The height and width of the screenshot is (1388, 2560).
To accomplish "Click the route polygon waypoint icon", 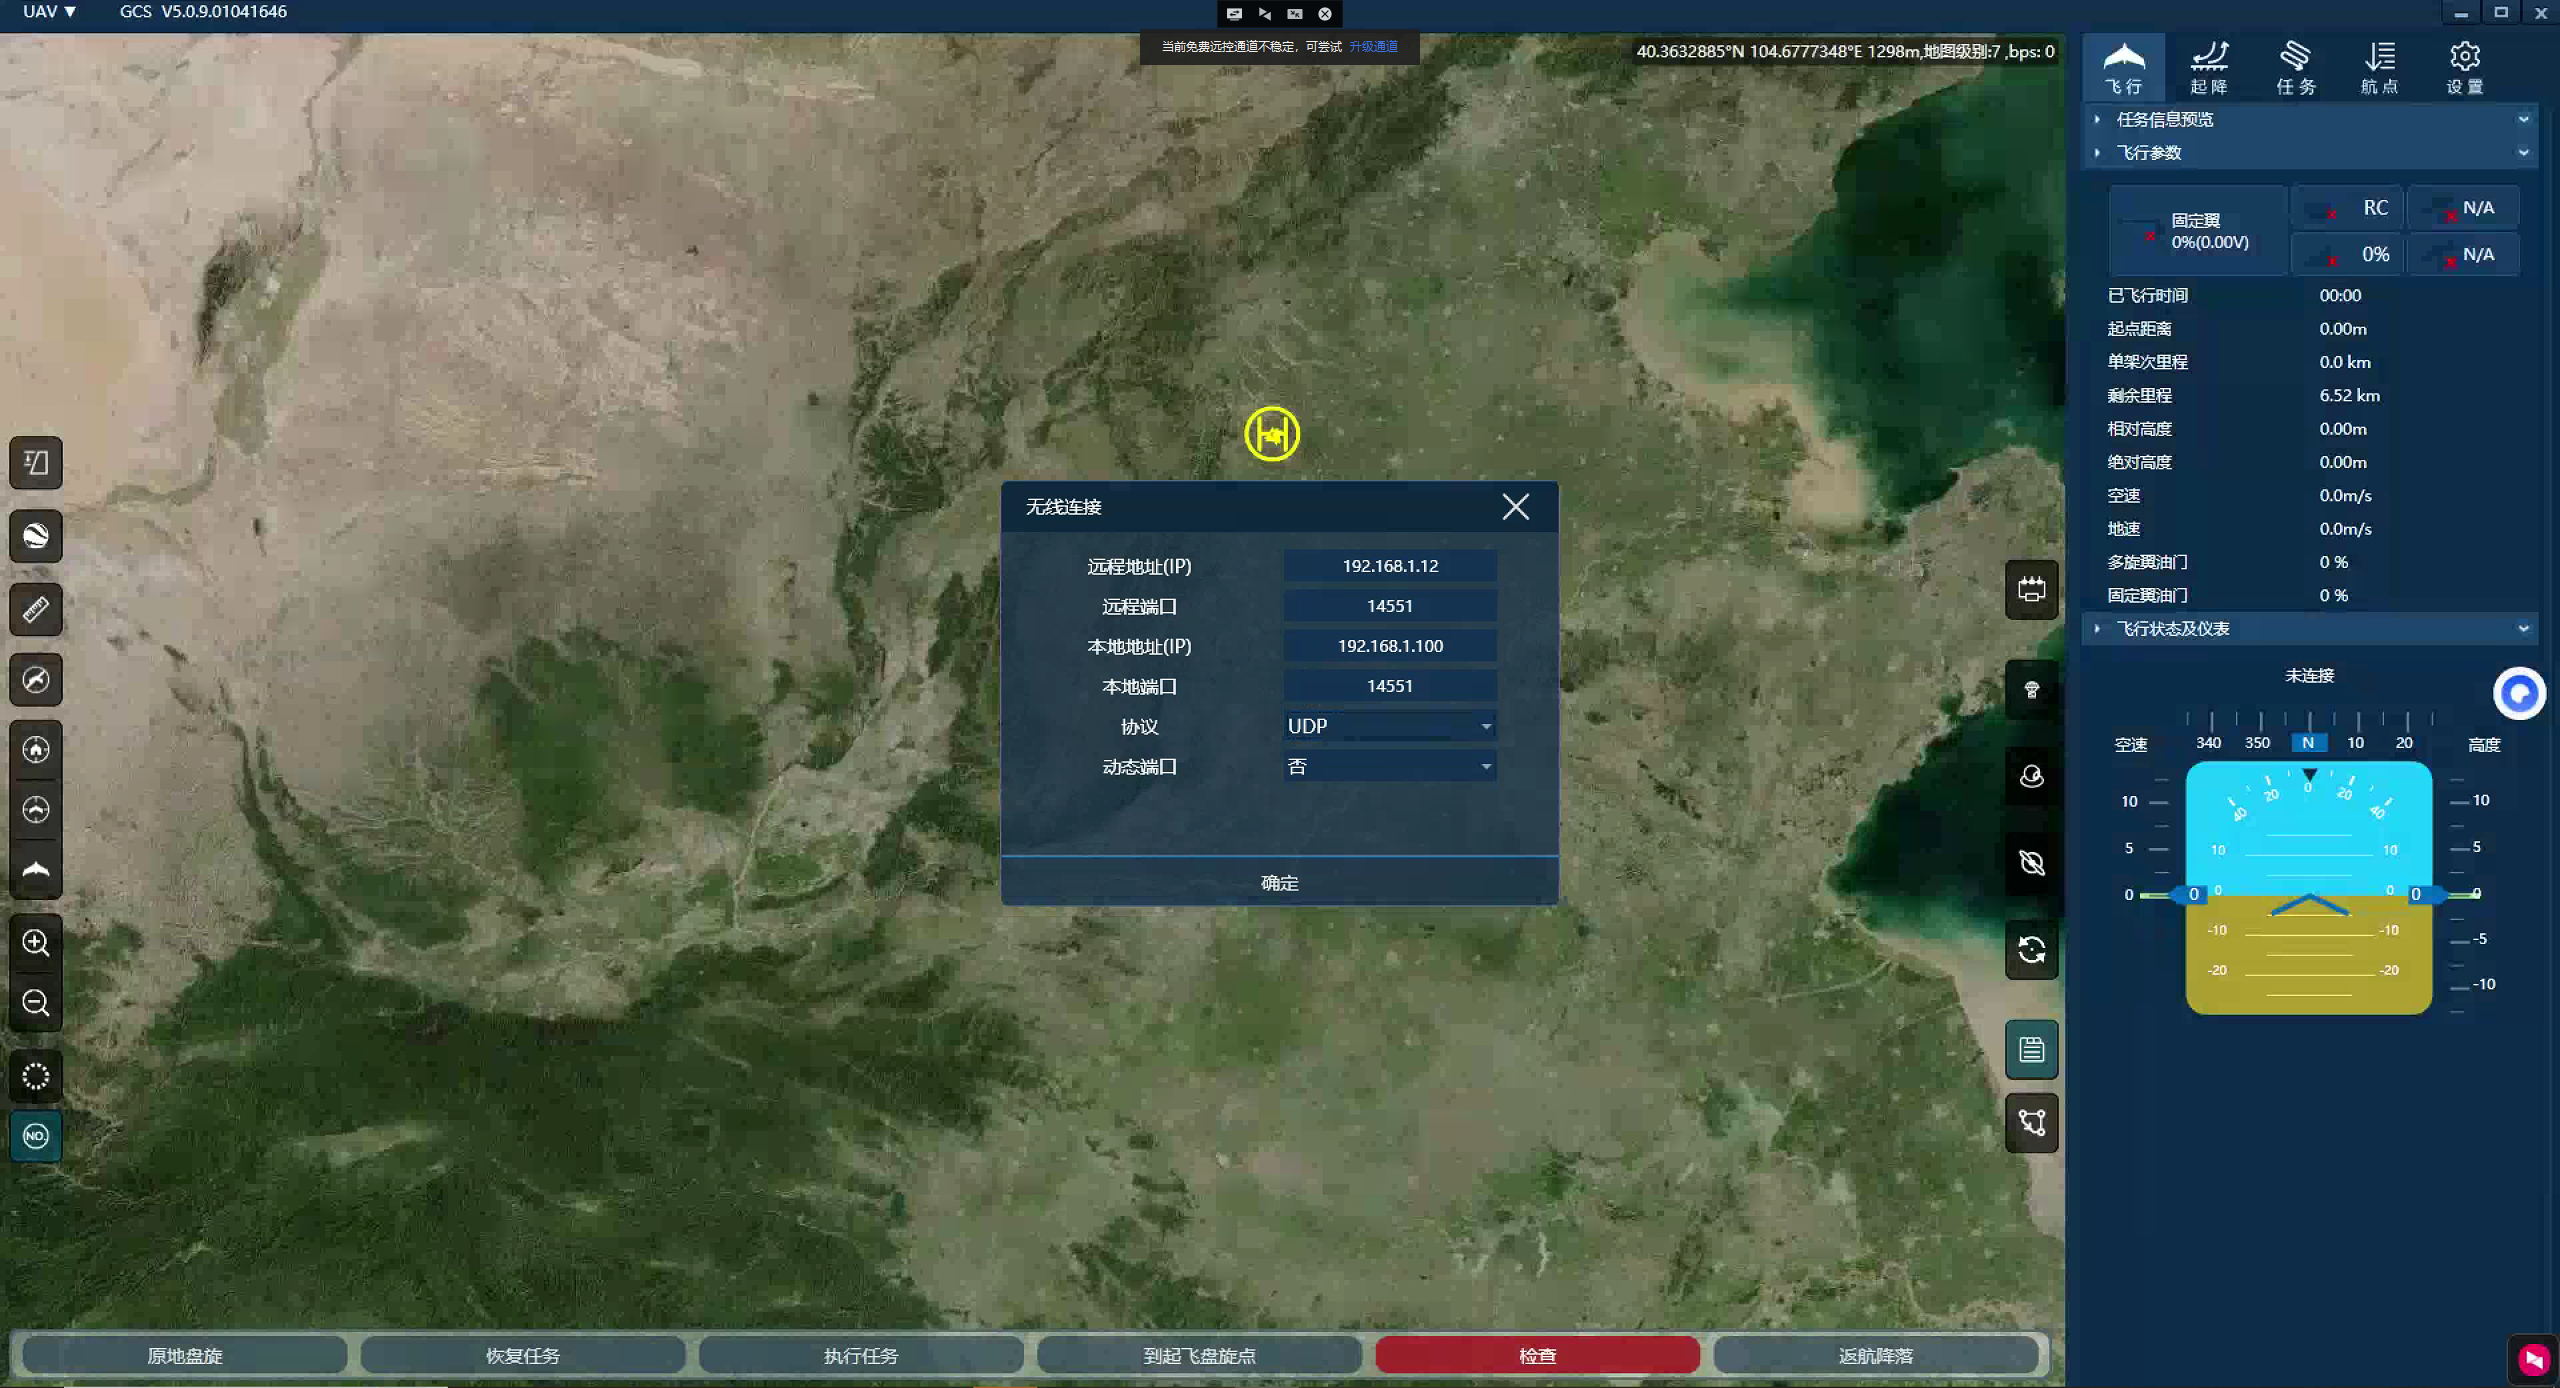I will coord(2031,1123).
